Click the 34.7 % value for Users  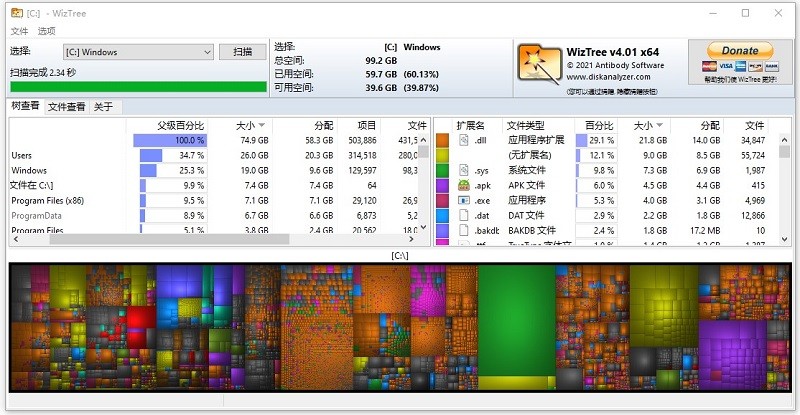click(191, 155)
